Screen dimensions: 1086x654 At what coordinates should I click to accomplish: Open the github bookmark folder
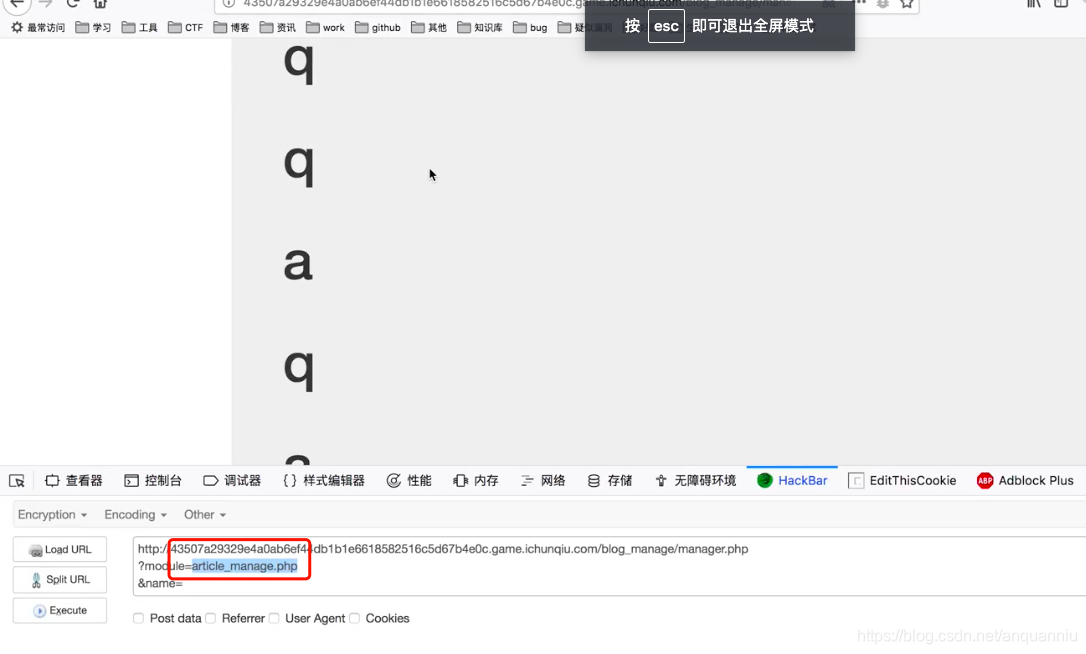tap(377, 28)
